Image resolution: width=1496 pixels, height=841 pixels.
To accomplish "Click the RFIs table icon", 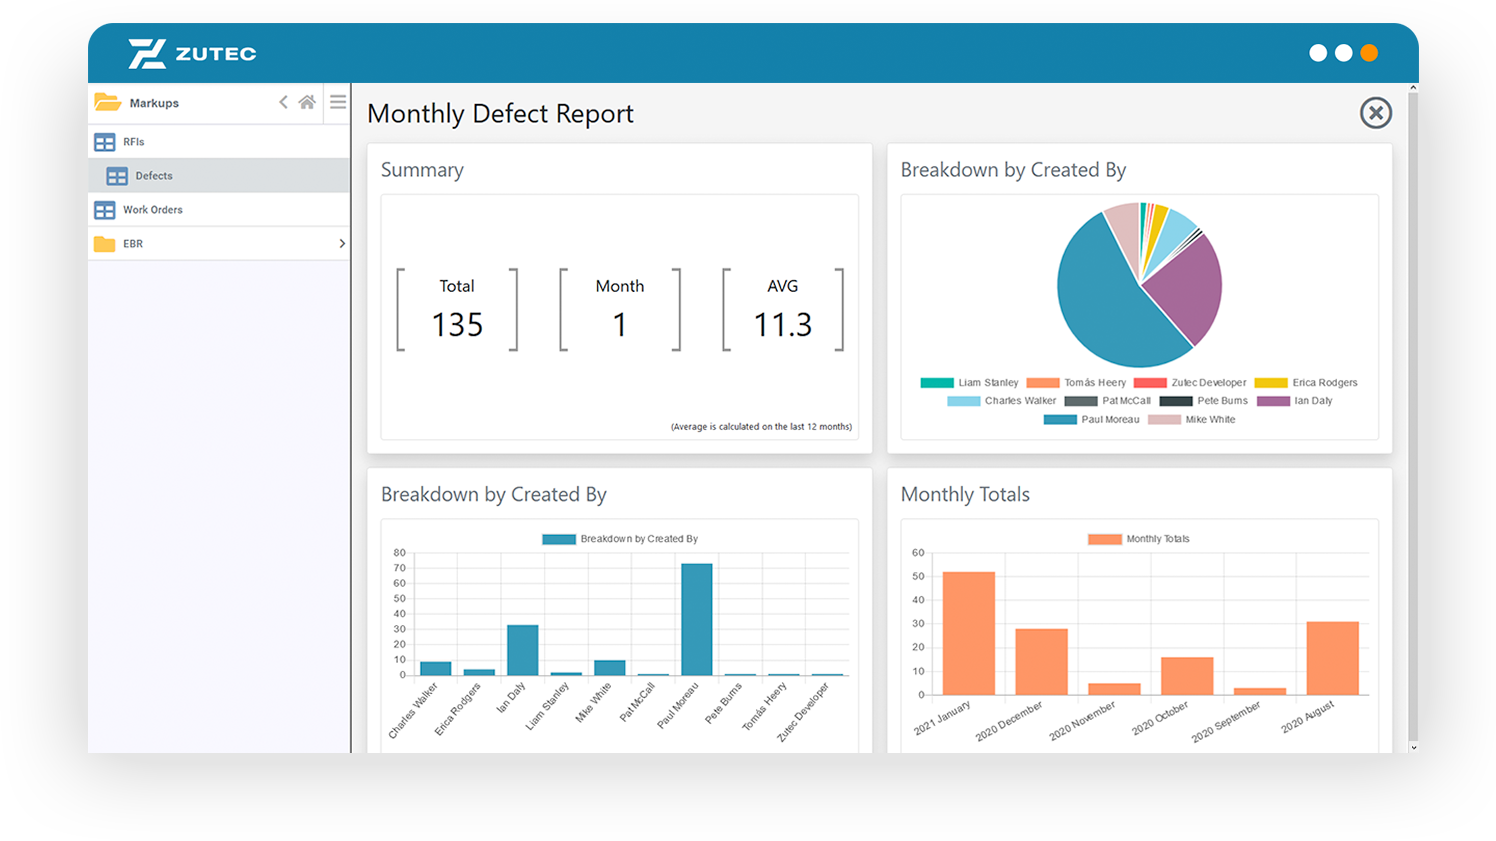I will 104,142.
